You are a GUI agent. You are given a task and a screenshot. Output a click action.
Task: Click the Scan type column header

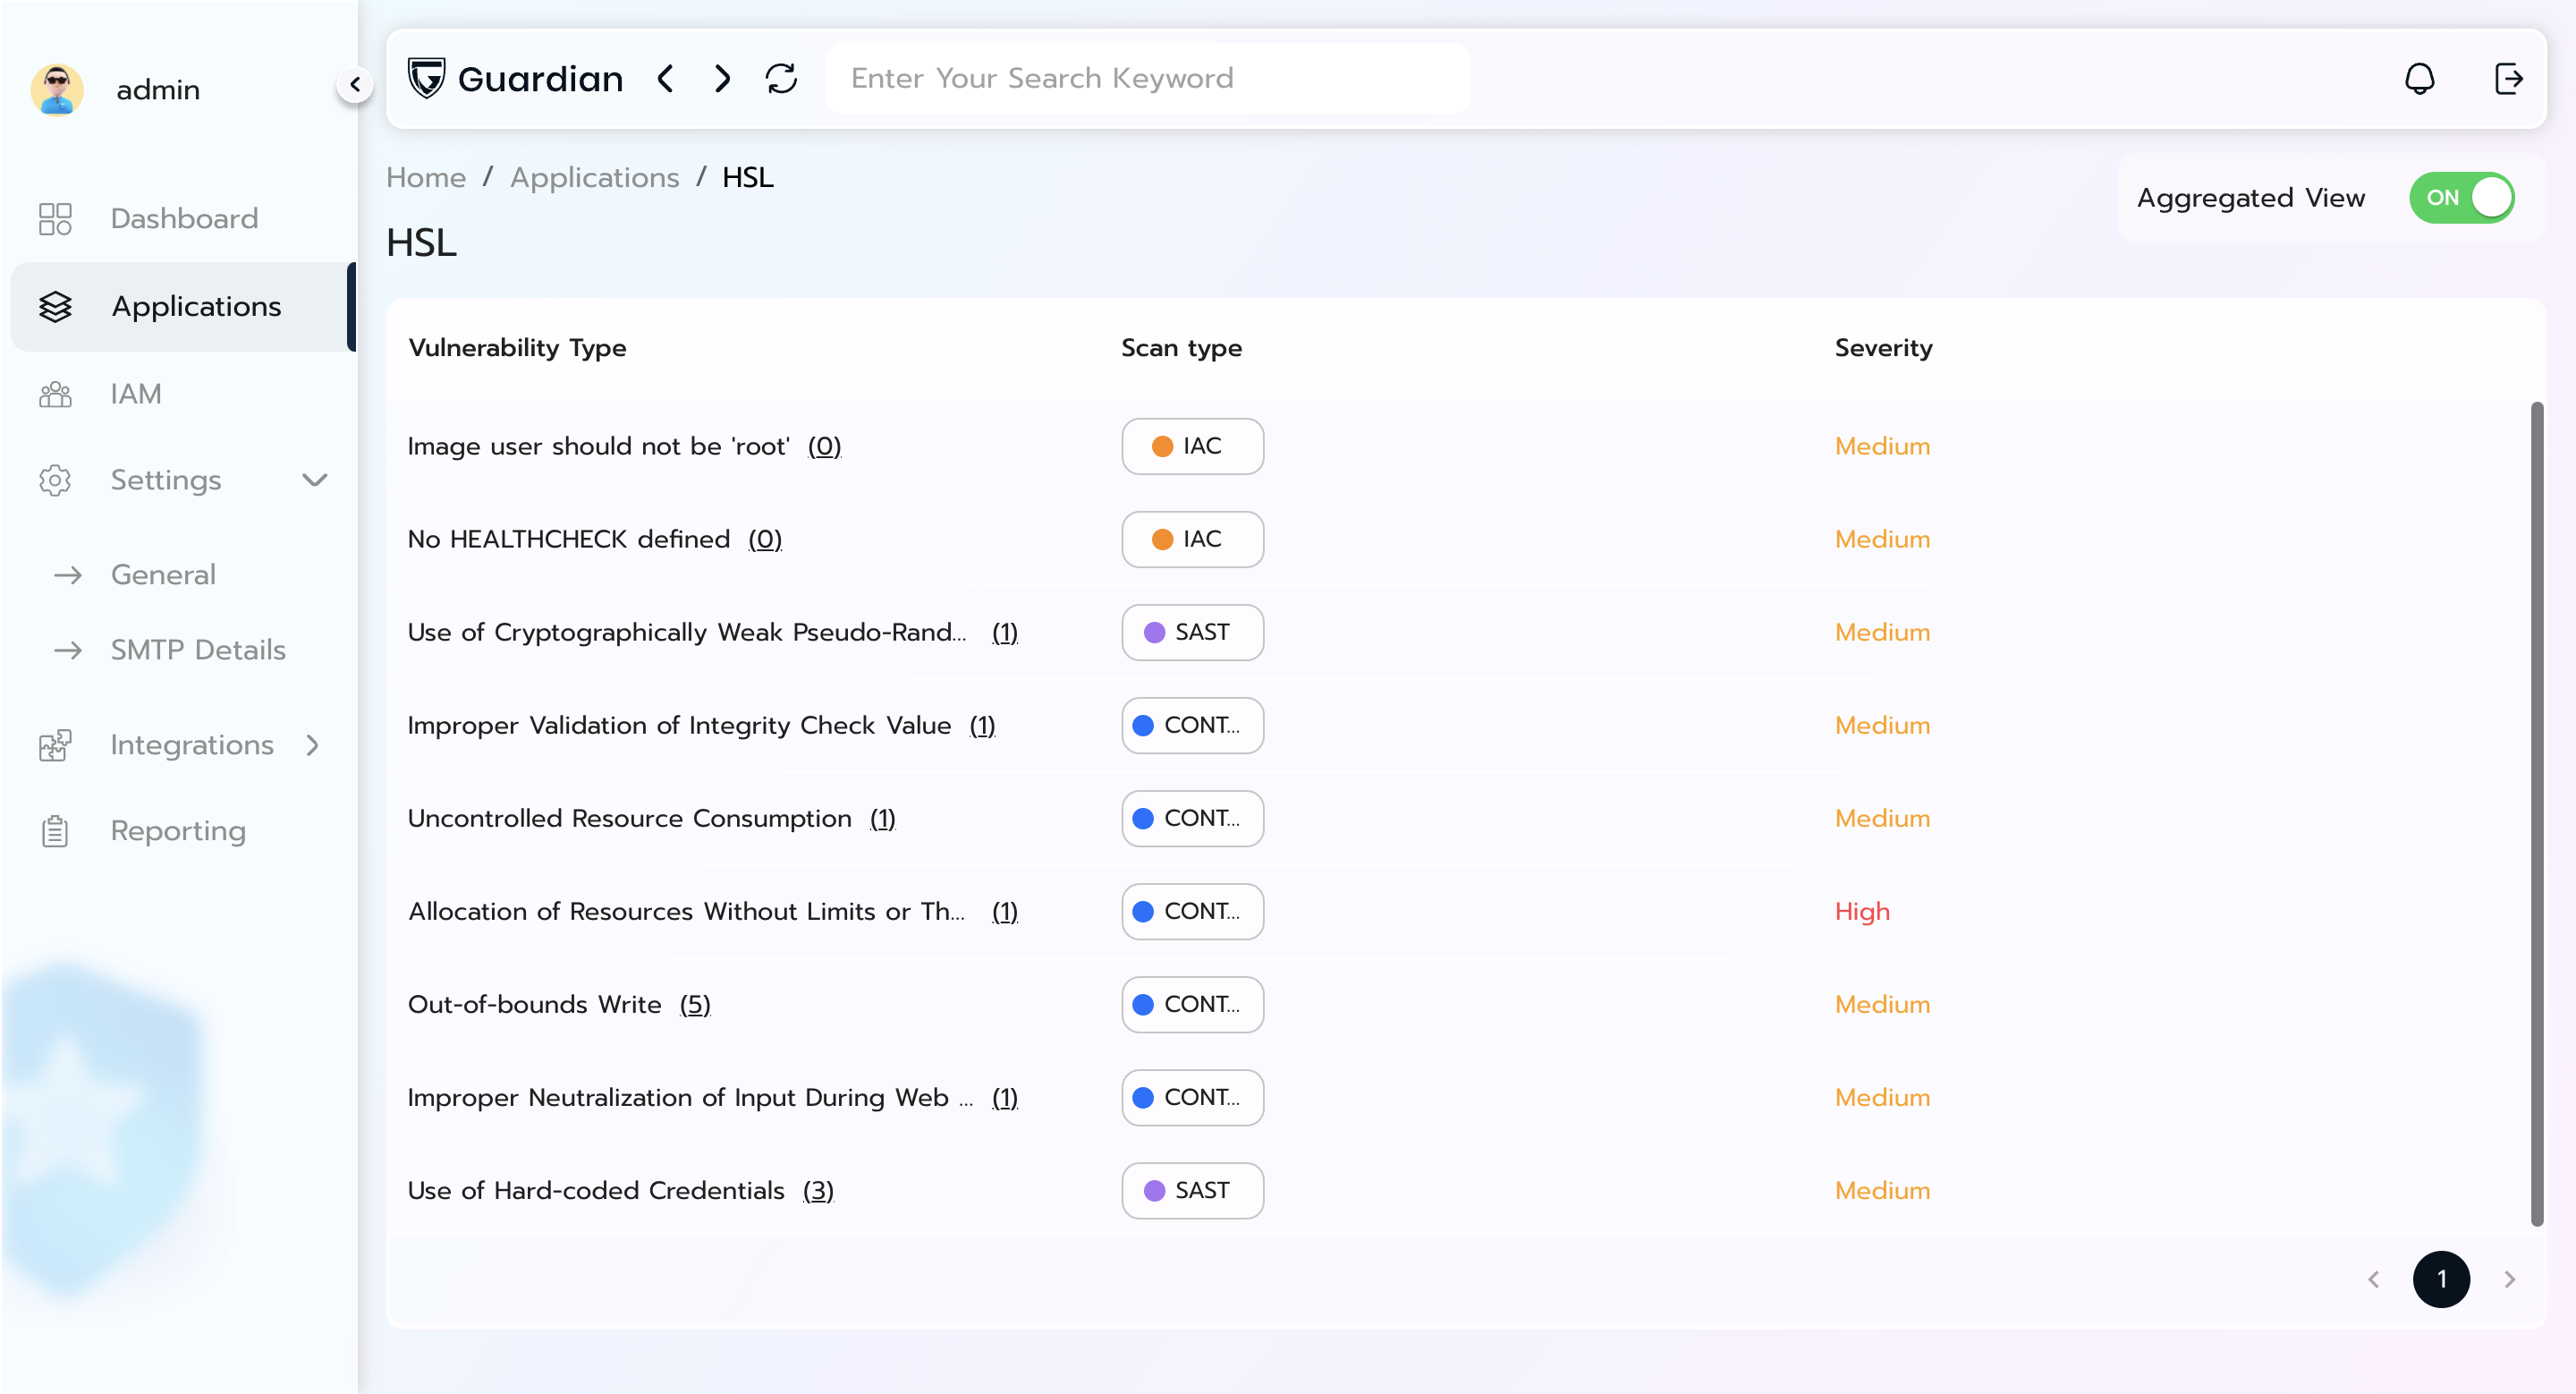point(1181,348)
